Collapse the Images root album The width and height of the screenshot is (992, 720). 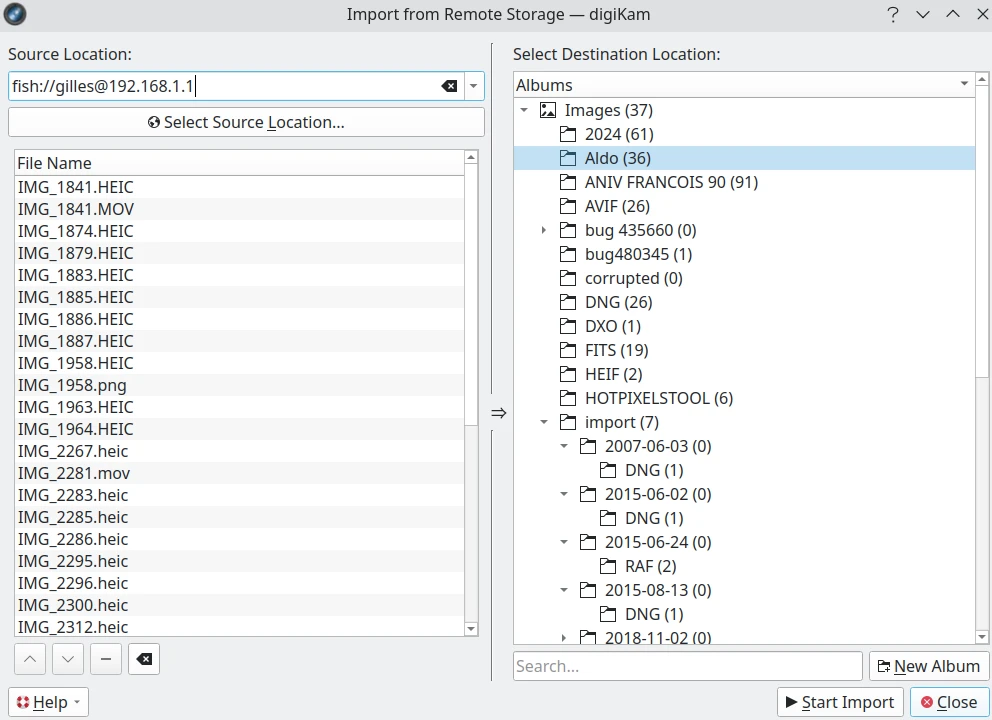[524, 110]
